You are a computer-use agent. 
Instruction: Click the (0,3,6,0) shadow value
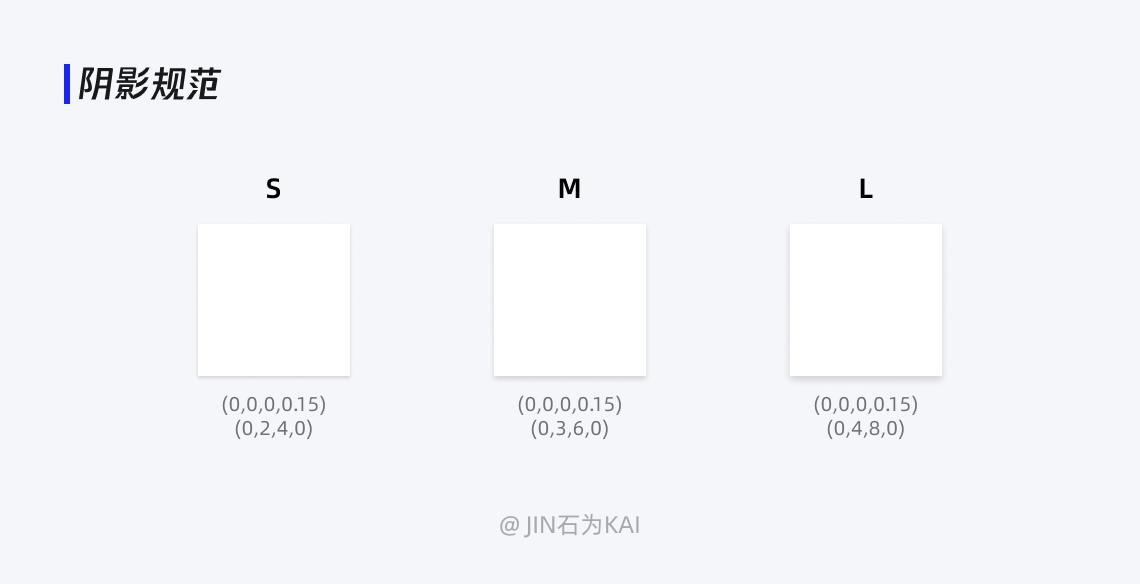tap(569, 428)
